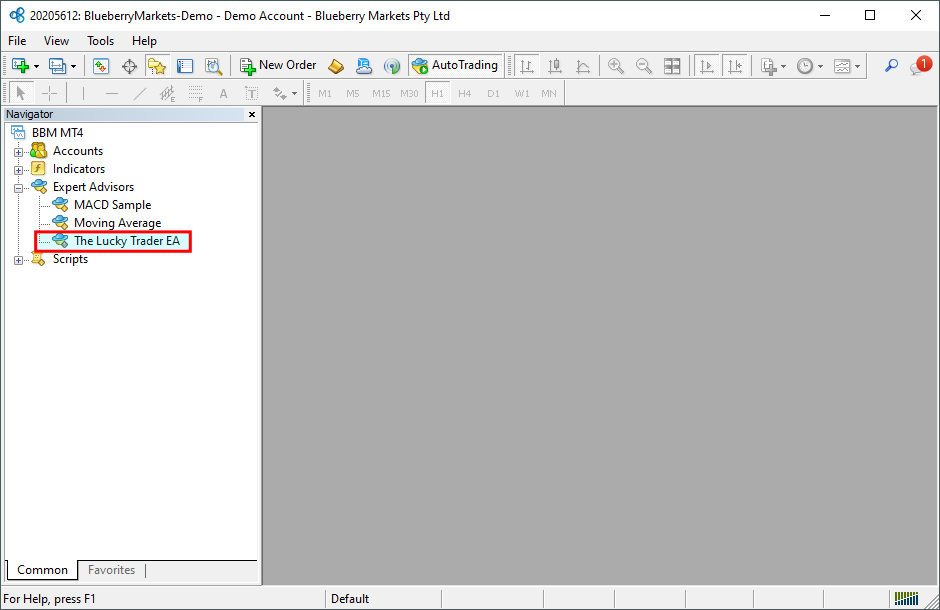This screenshot has height=610, width=940.
Task: Select the H4 timeframe
Action: (465, 93)
